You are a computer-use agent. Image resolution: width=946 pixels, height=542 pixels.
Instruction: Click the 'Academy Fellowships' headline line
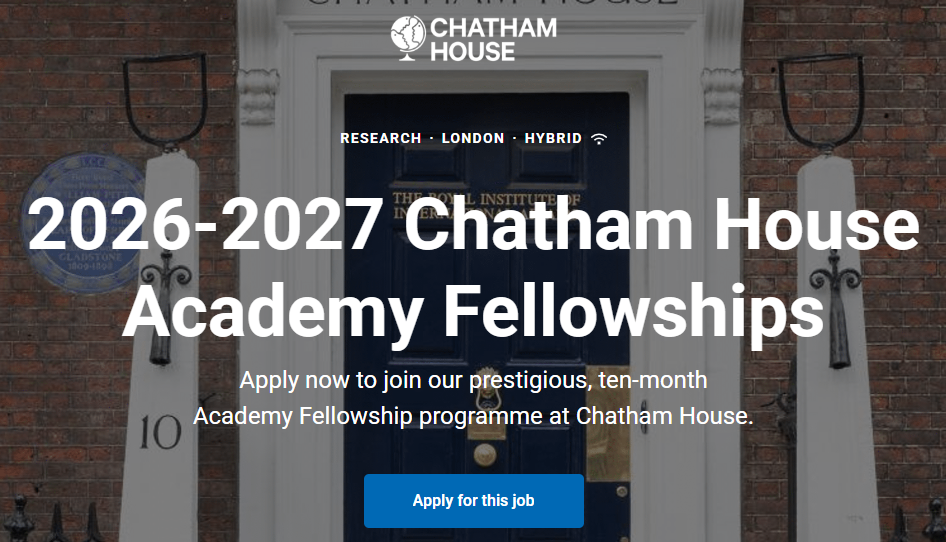tap(473, 311)
